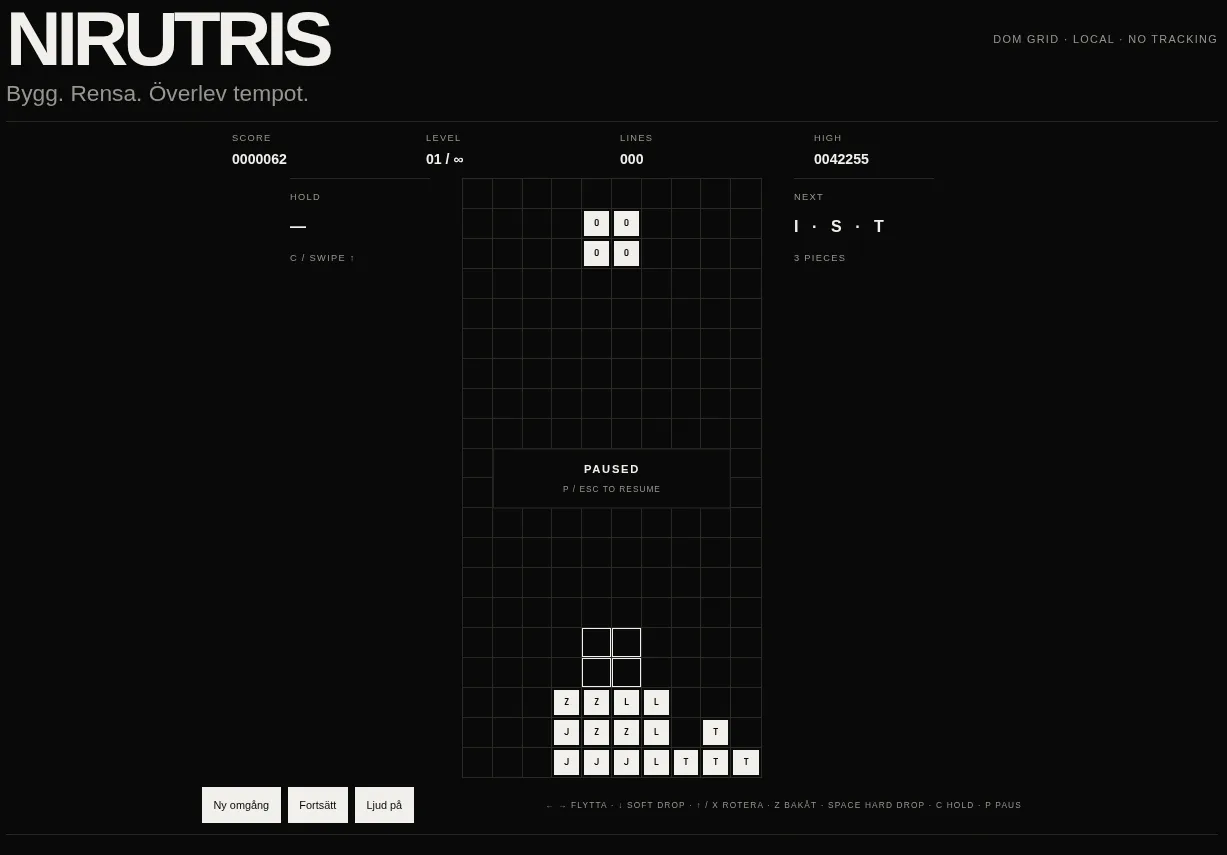Click the PAUSED overlay heading
Image resolution: width=1227 pixels, height=855 pixels.
pos(612,469)
